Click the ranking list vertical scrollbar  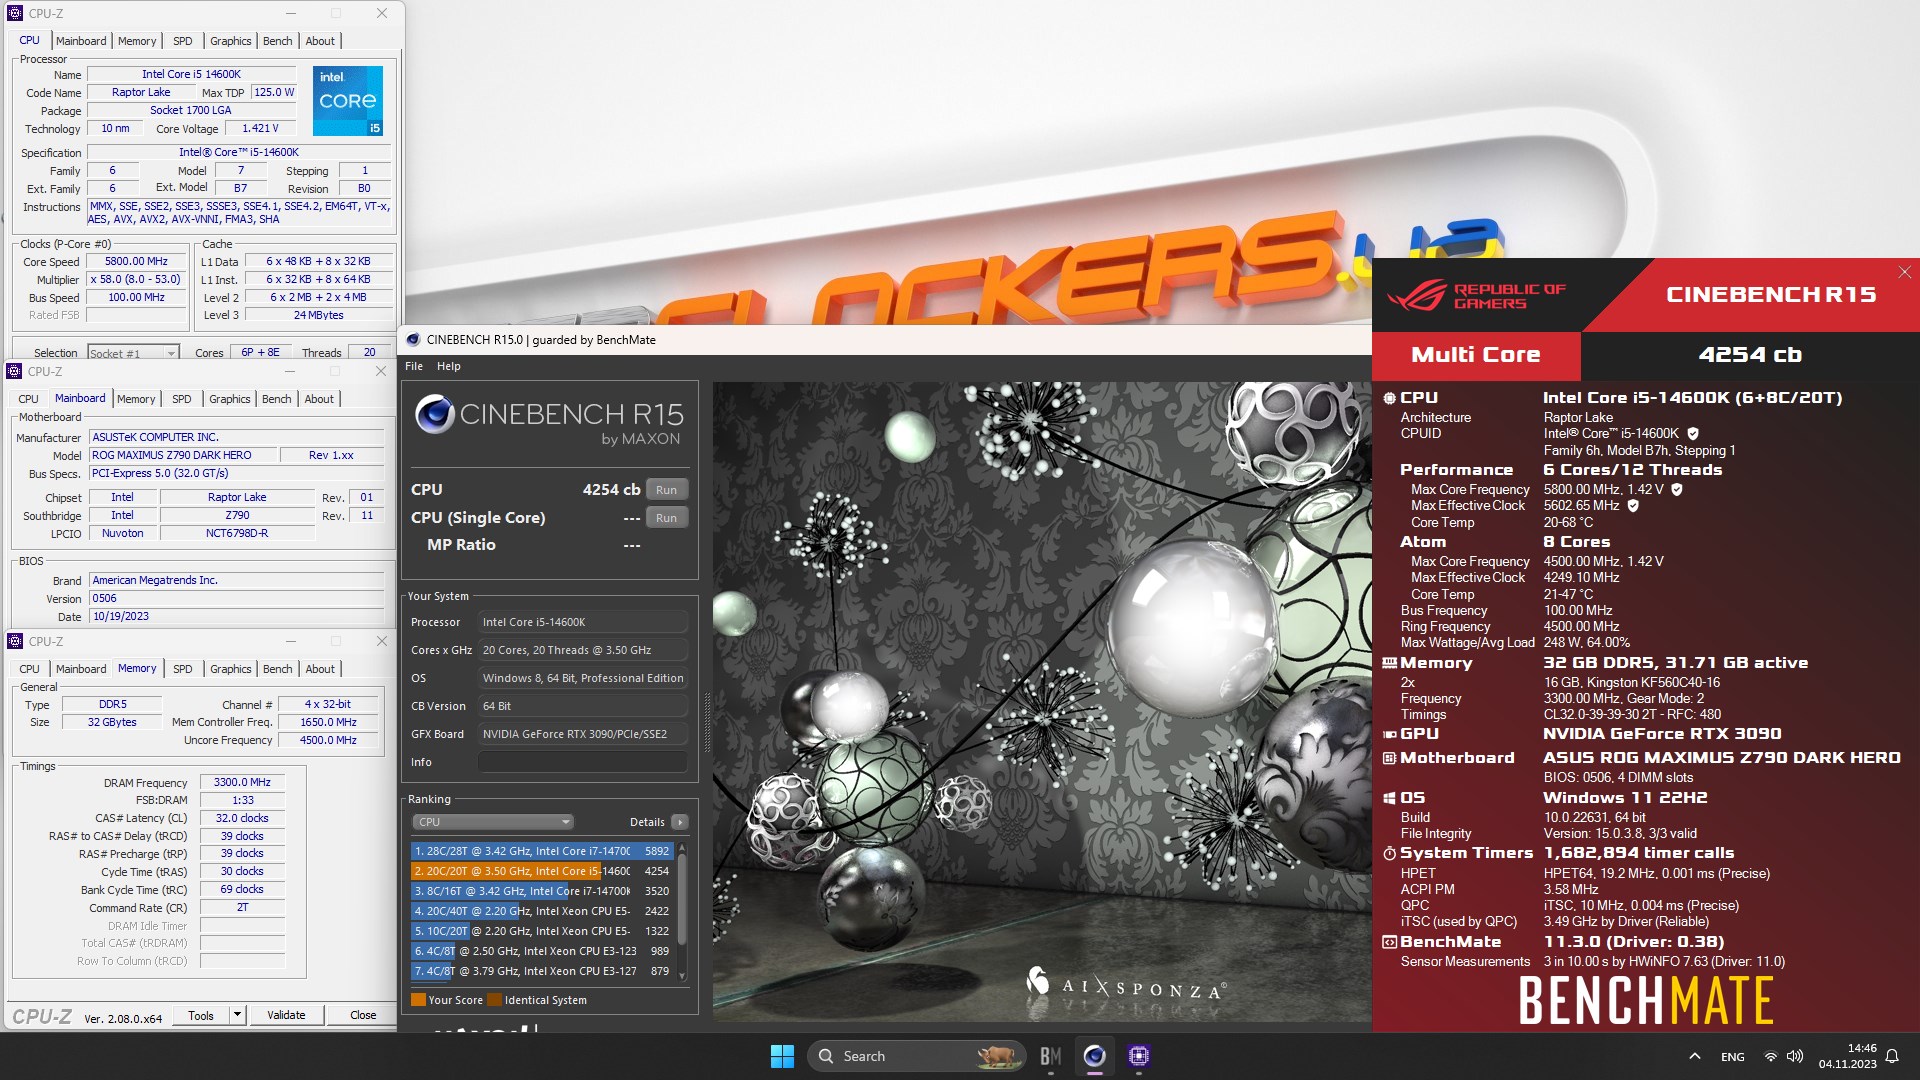pyautogui.click(x=682, y=910)
